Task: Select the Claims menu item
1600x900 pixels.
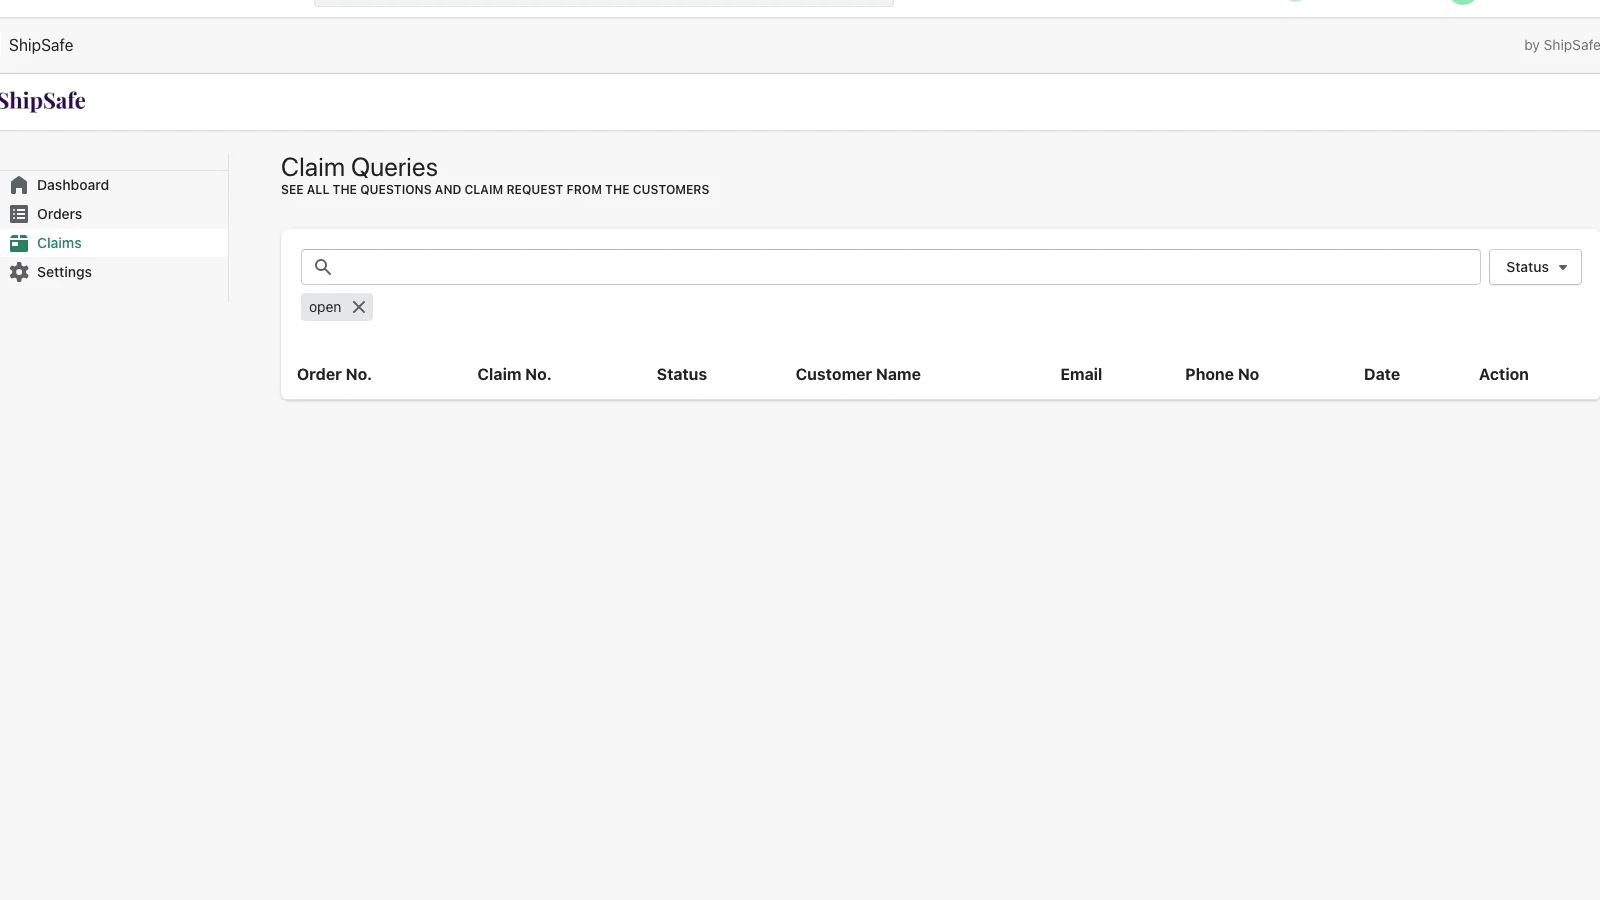Action: pos(59,243)
